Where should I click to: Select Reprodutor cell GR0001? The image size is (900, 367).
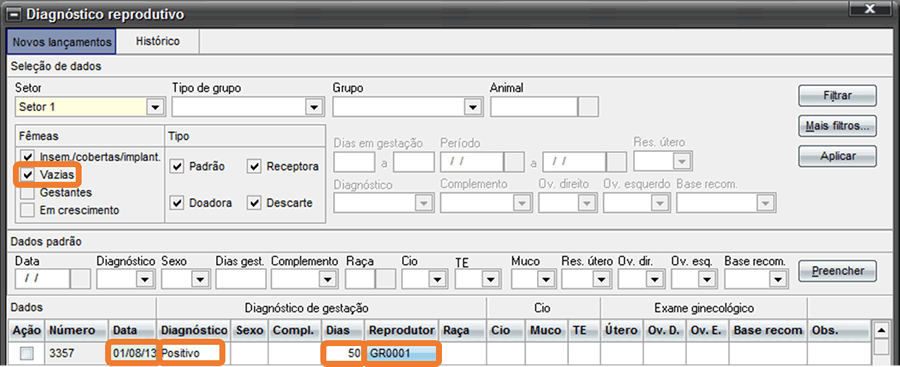[402, 353]
